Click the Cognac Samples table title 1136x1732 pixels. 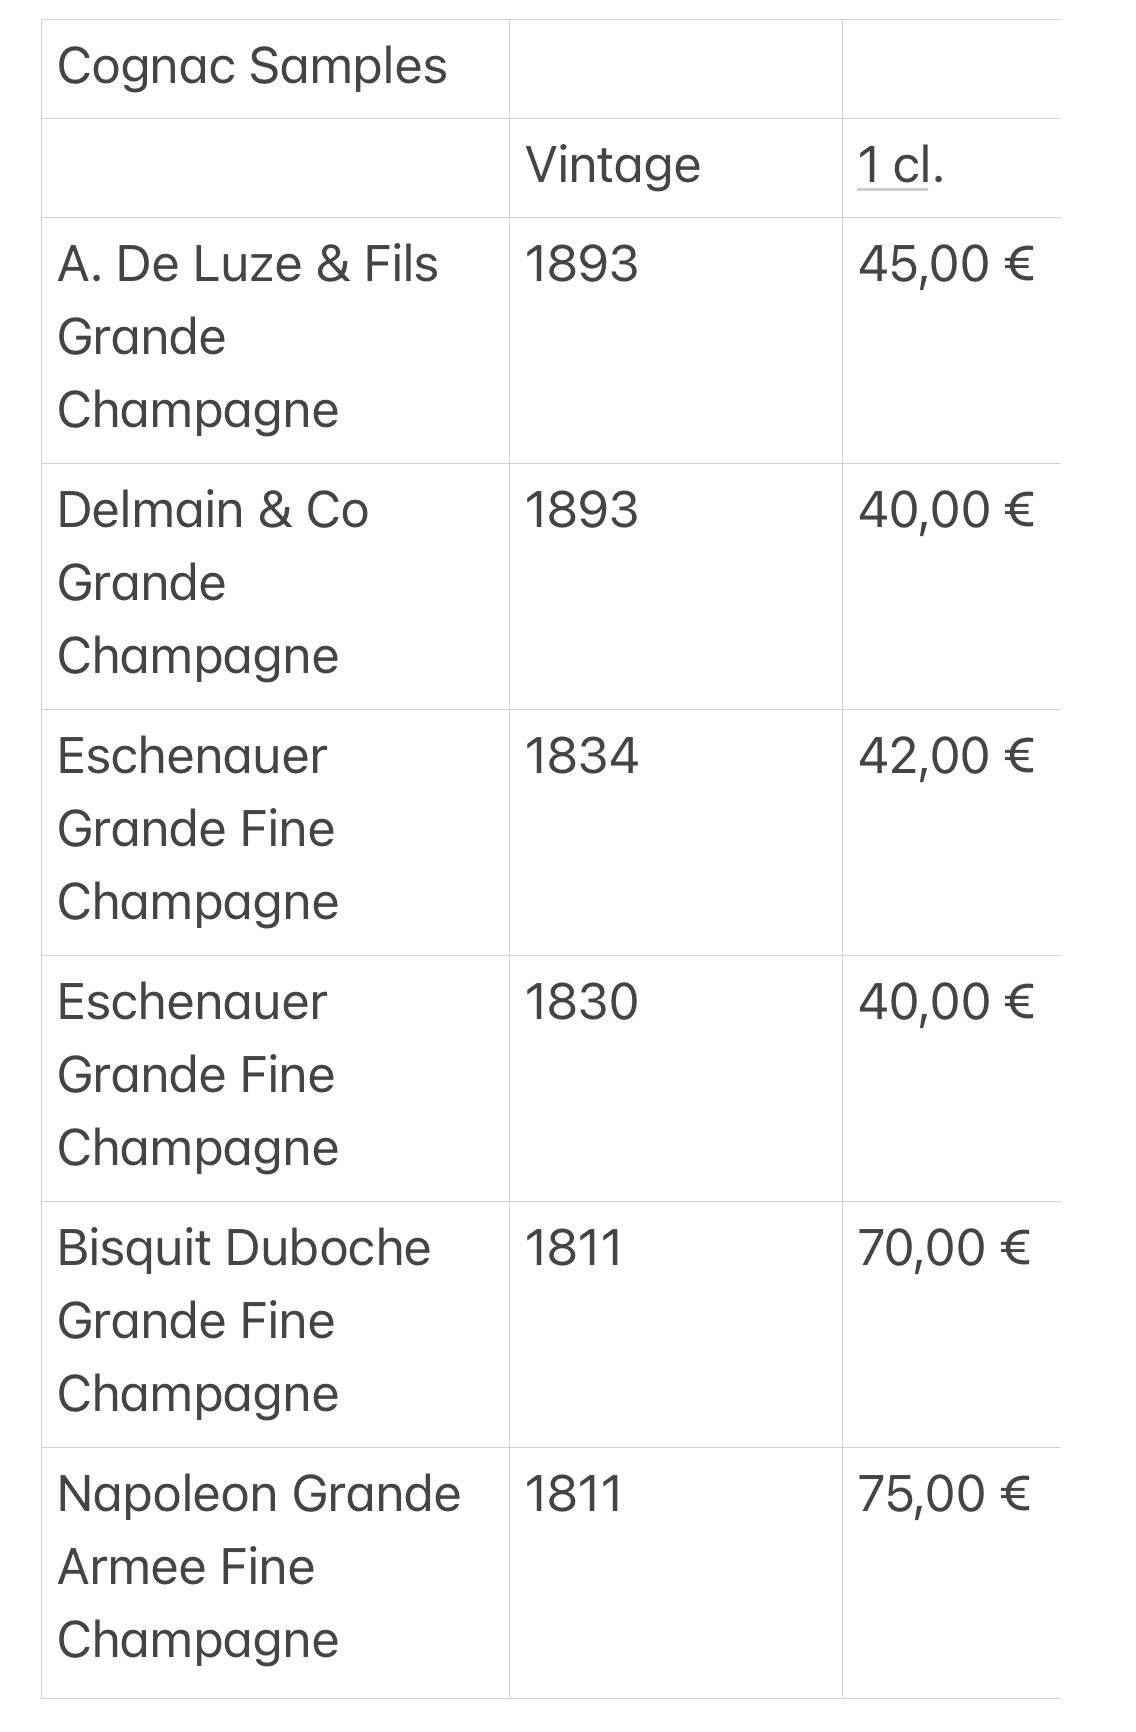(x=252, y=68)
